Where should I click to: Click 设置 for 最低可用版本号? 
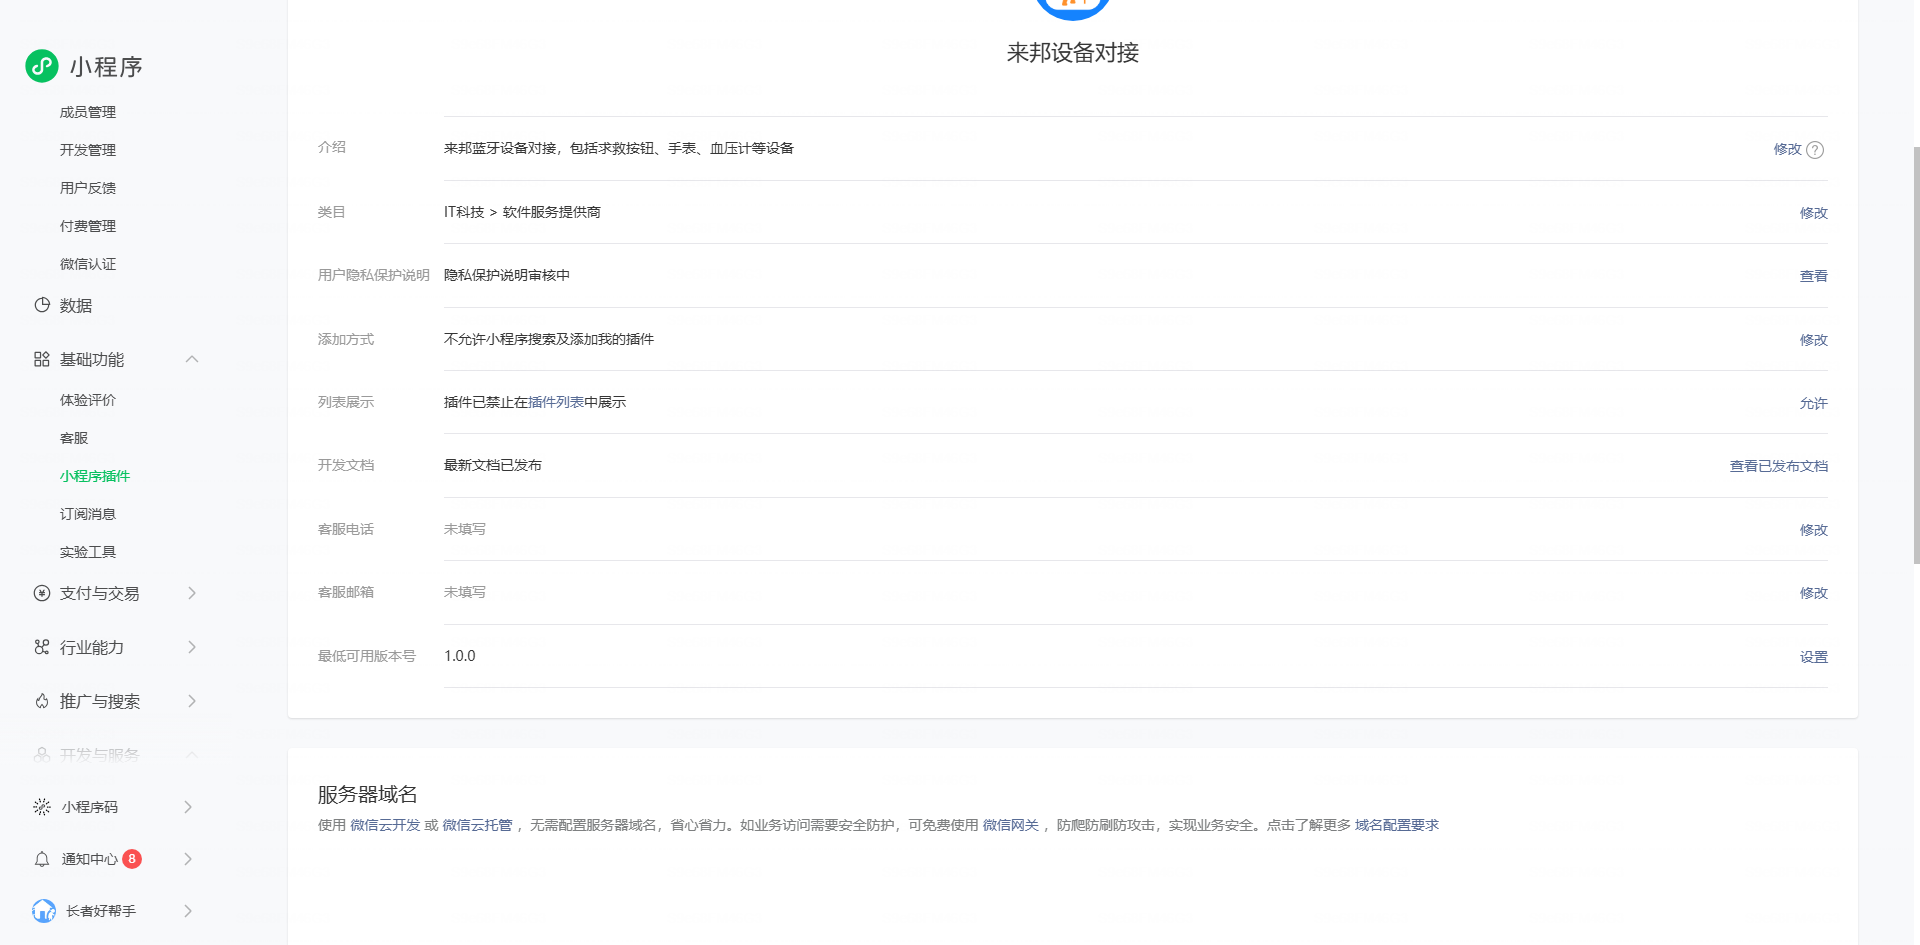1814,657
